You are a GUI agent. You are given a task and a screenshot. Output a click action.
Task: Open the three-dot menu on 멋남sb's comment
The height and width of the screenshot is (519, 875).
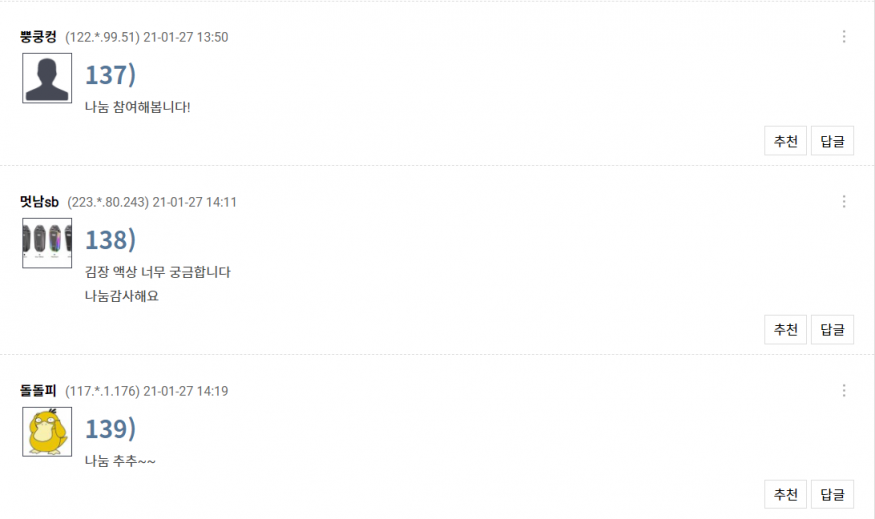(844, 201)
